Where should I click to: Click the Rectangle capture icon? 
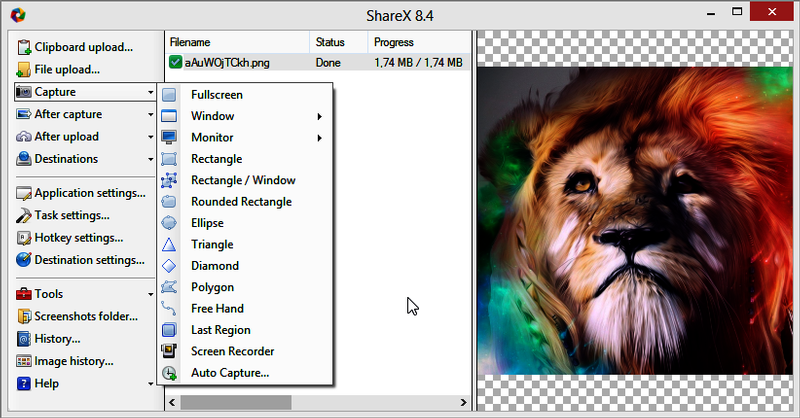[x=169, y=159]
